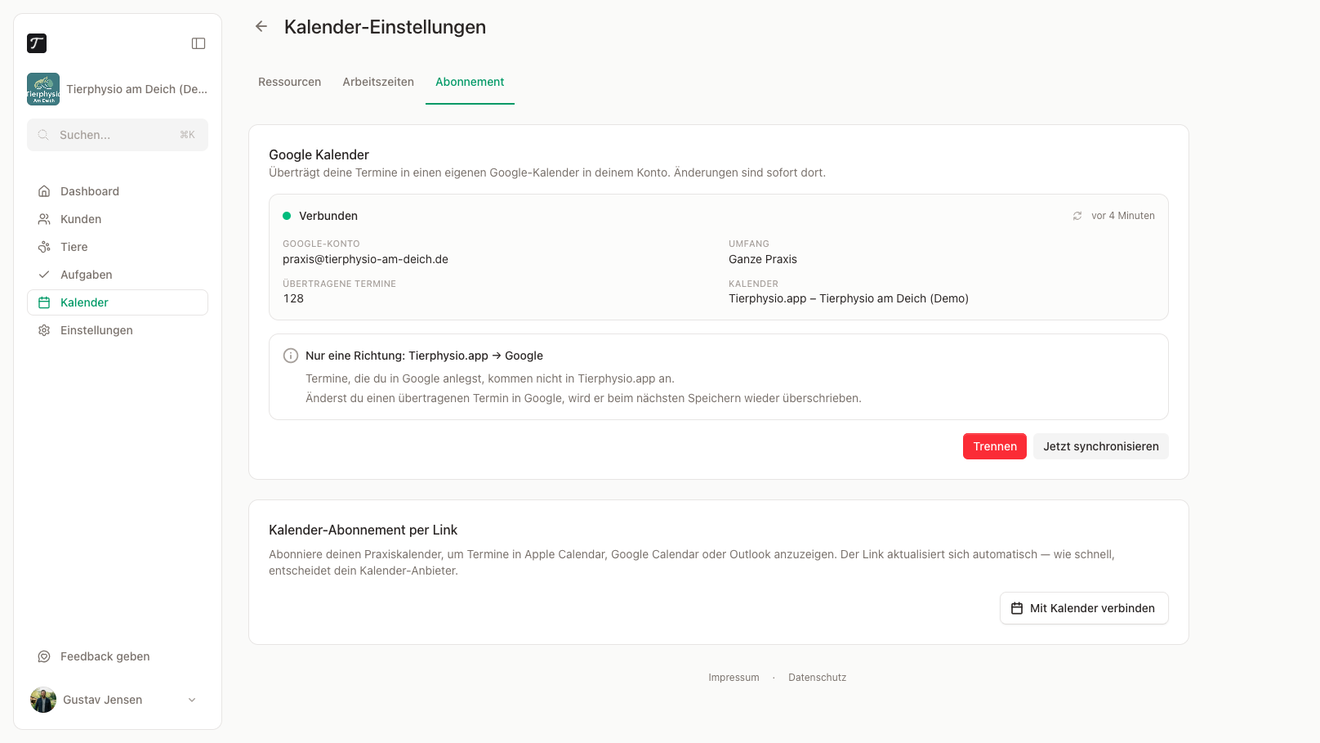Focus the Suchen search field
1320x743 pixels.
pyautogui.click(x=117, y=135)
